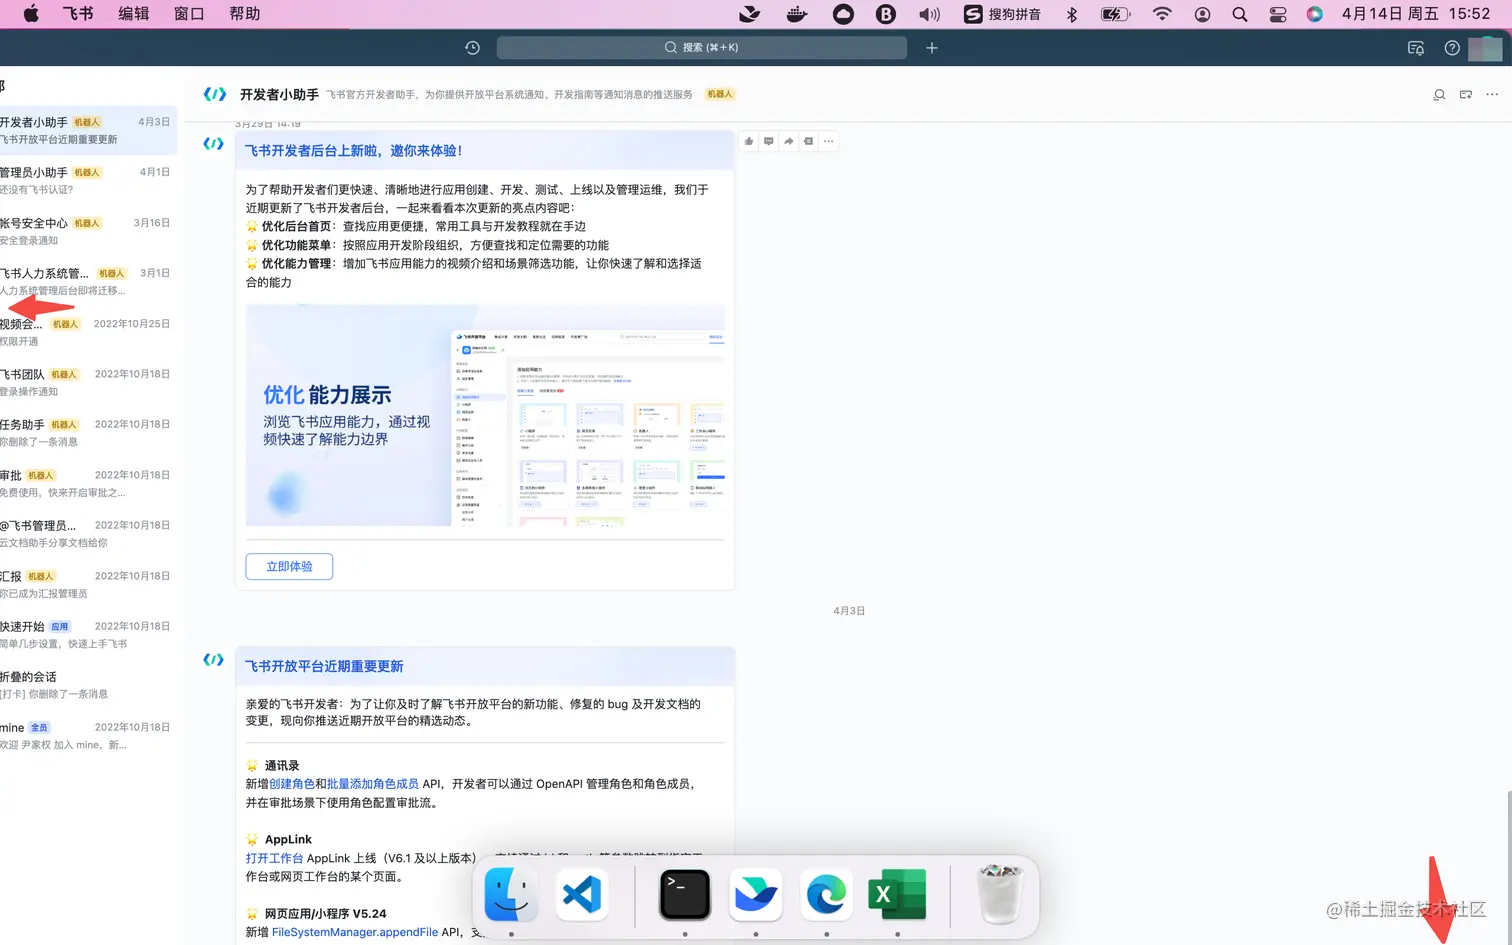
Task: Open Microsoft Excel from the Dock
Action: click(898, 894)
